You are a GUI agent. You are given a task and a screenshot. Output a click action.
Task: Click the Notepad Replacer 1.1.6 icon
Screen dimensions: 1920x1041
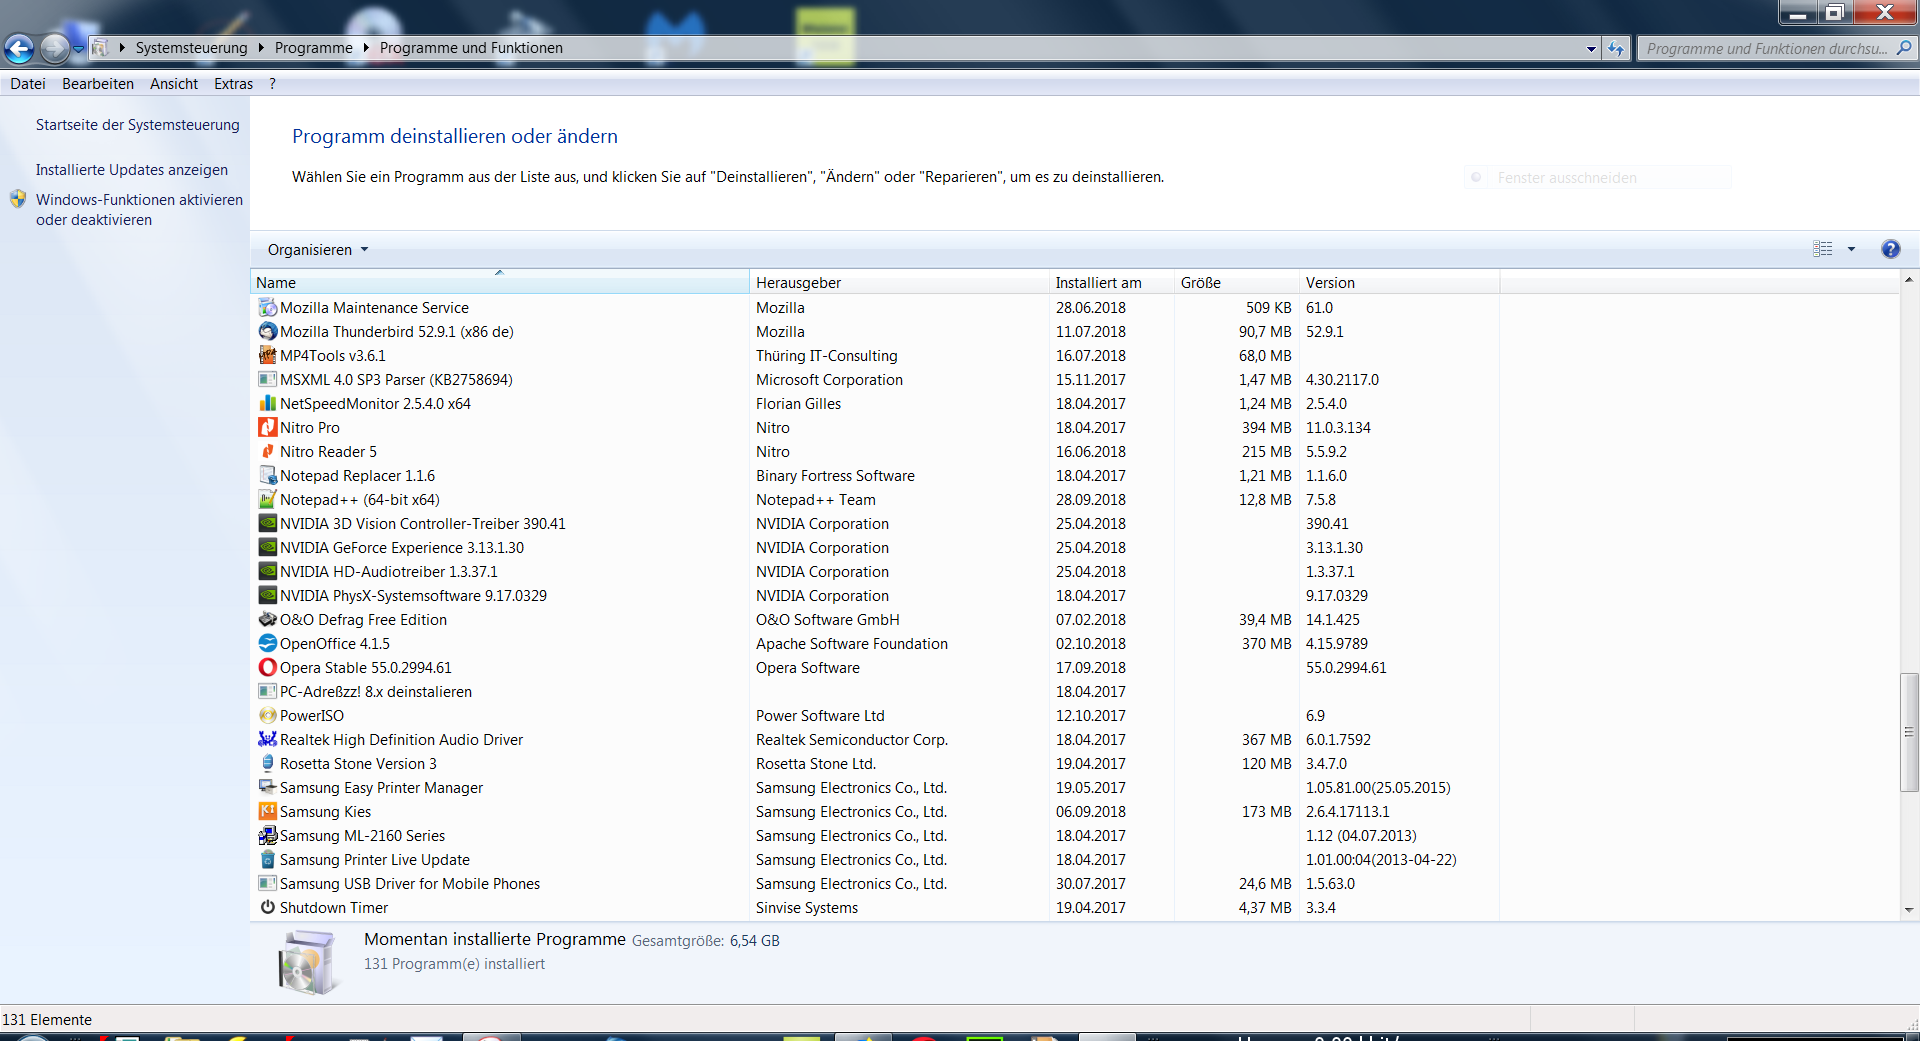pos(267,475)
